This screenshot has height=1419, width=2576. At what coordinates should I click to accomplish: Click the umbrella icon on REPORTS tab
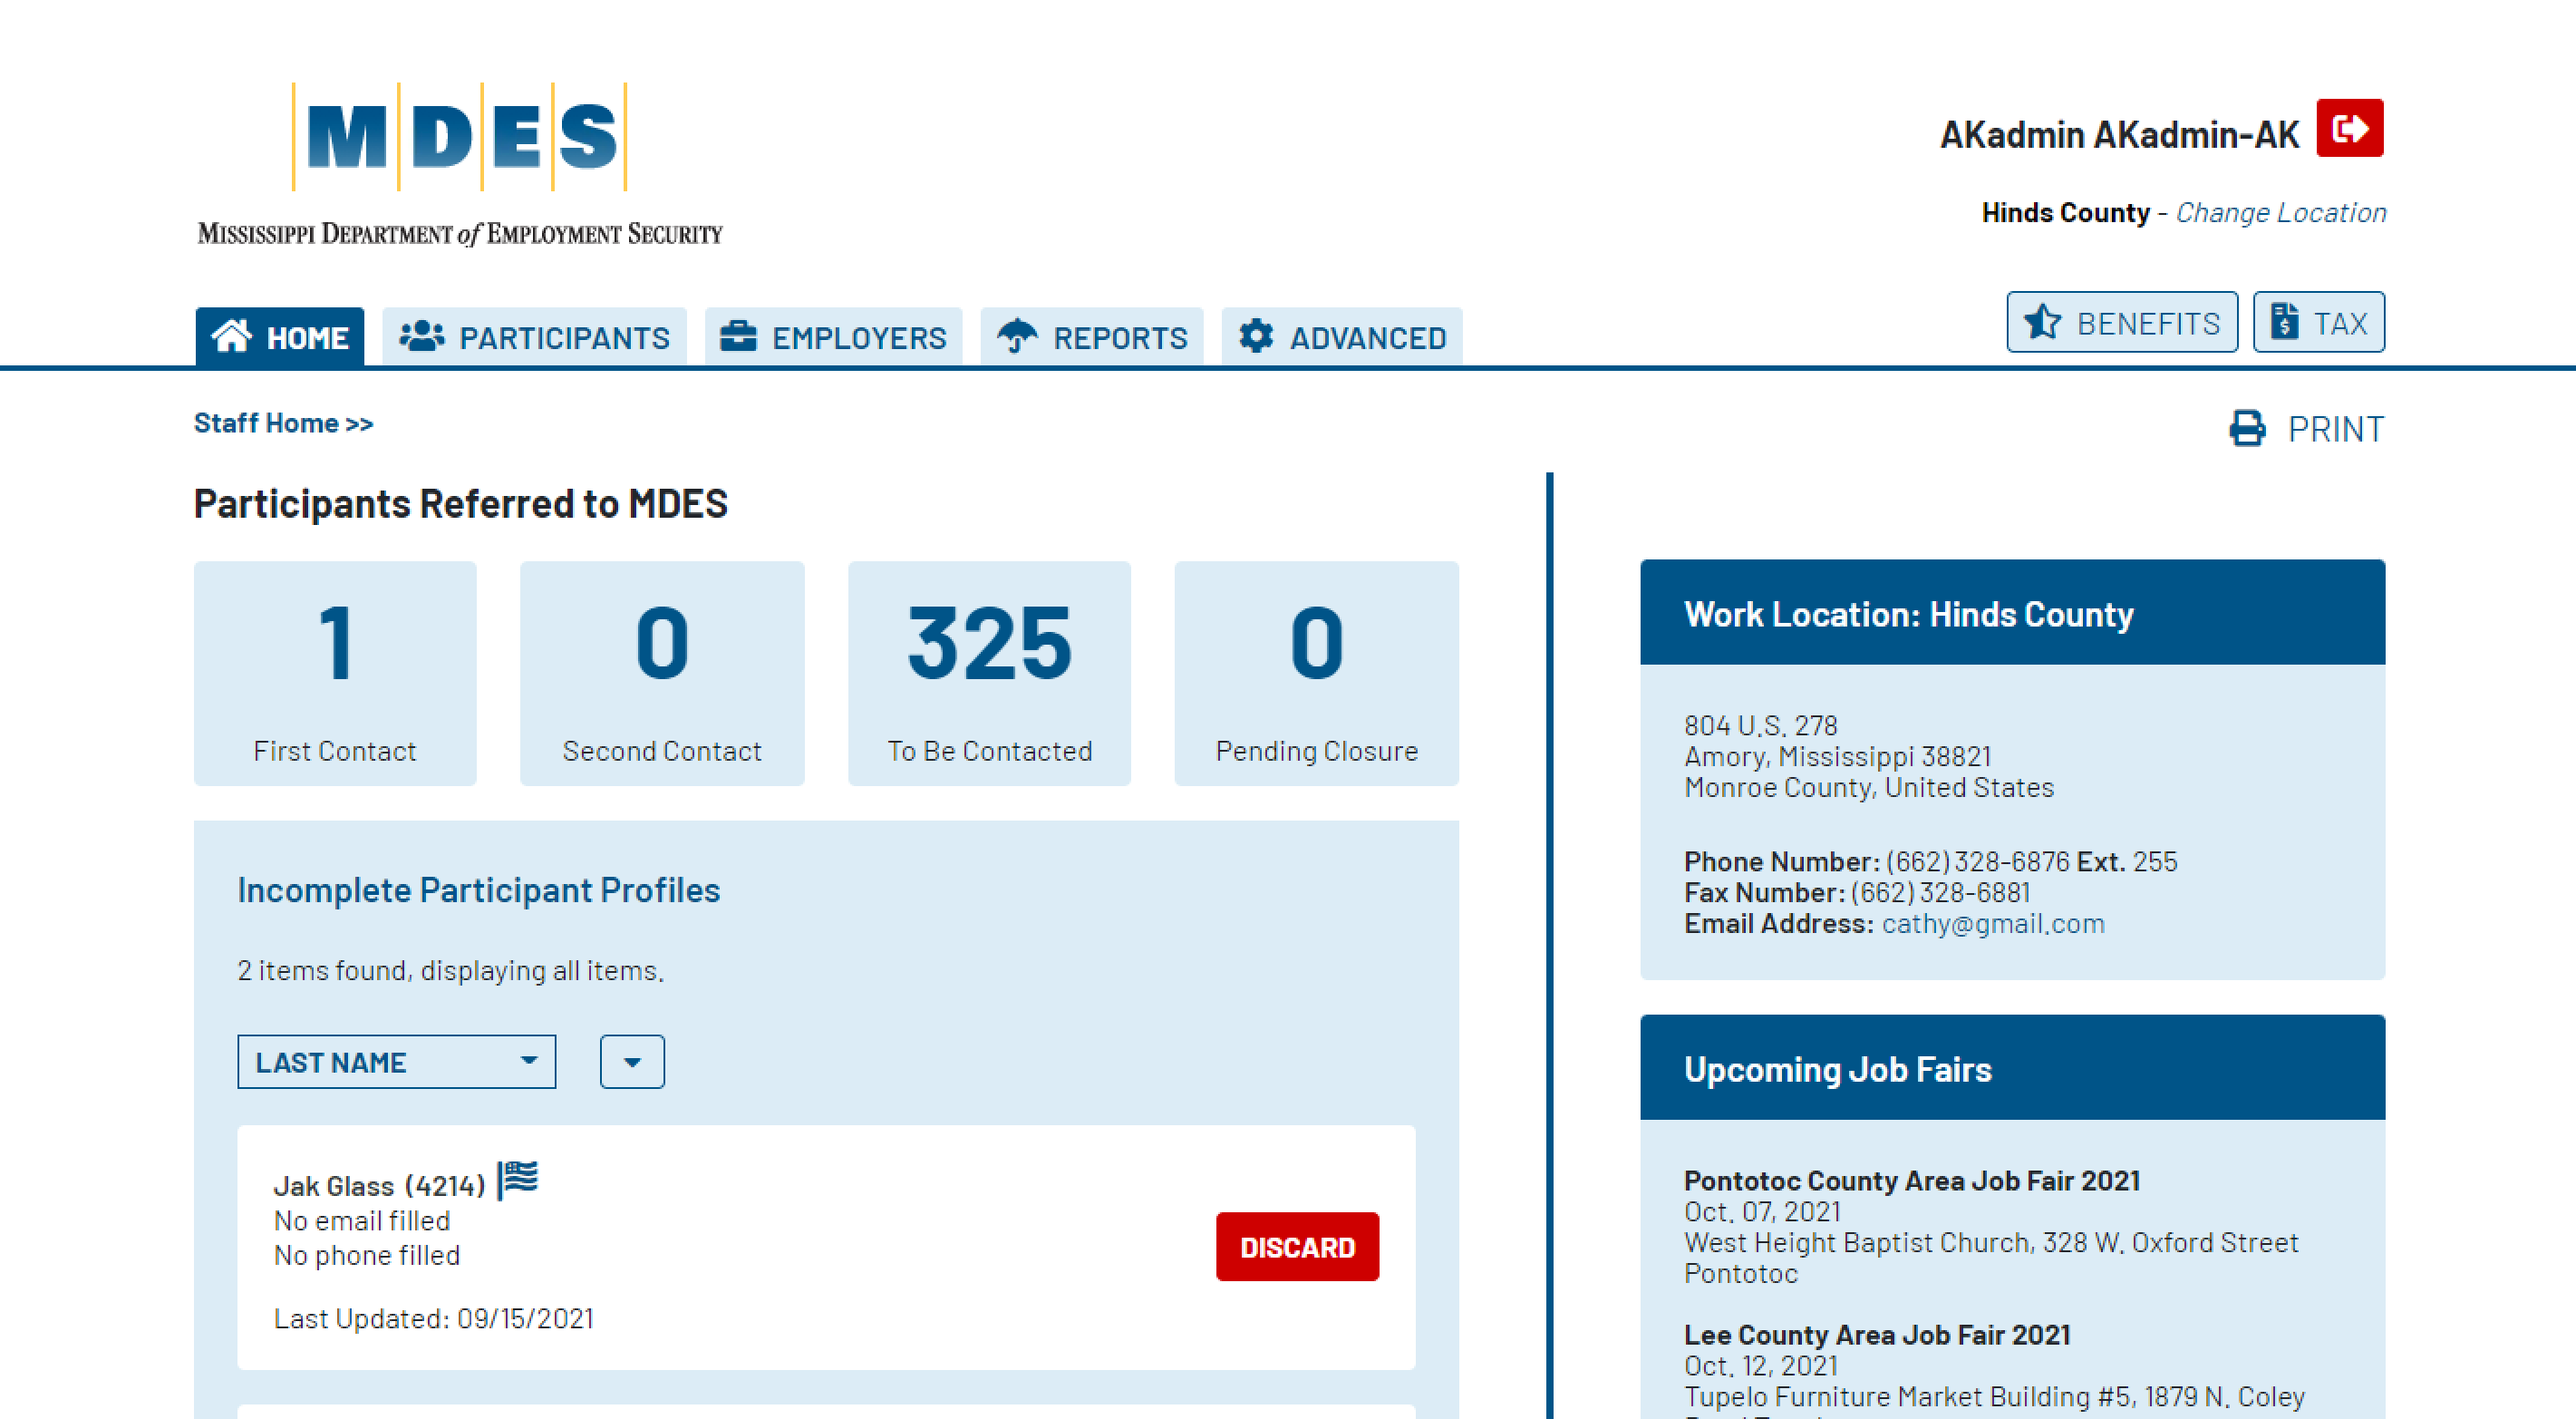pos(1017,336)
